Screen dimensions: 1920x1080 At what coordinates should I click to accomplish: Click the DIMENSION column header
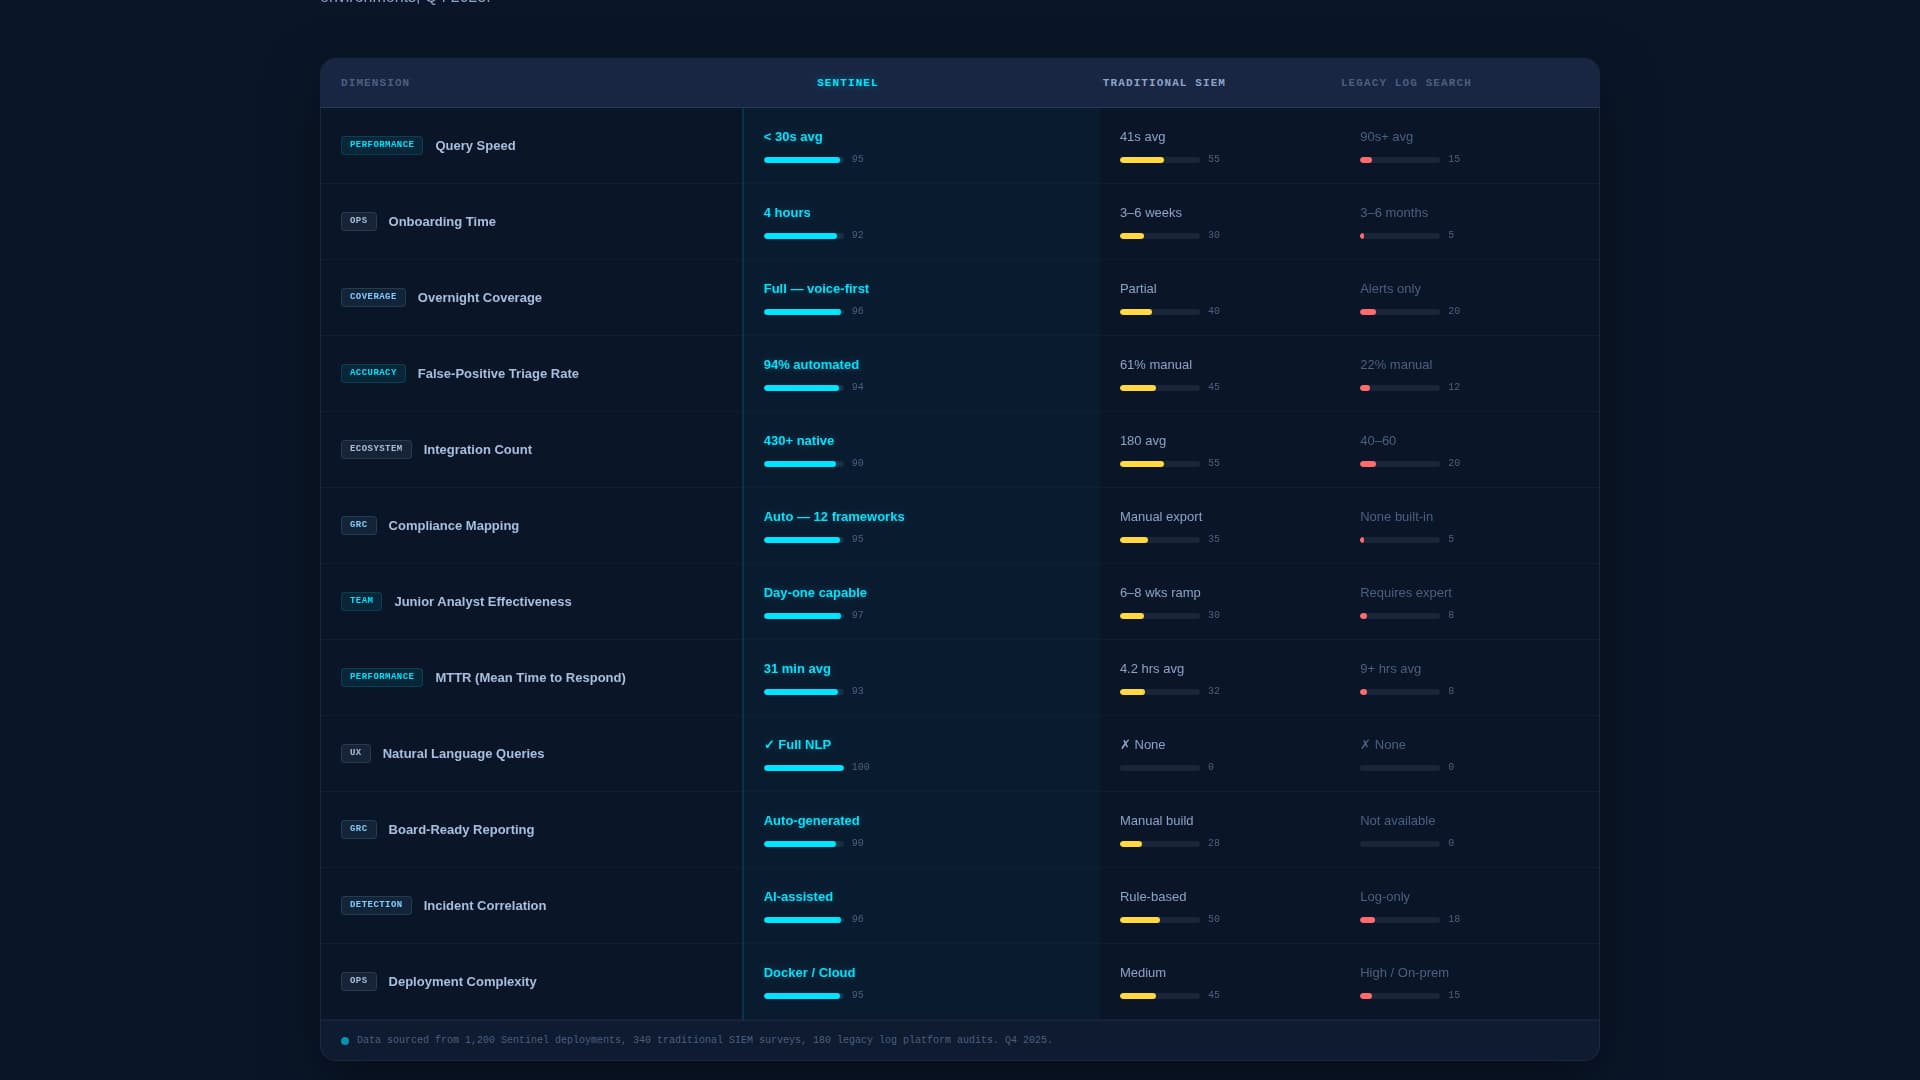[375, 83]
